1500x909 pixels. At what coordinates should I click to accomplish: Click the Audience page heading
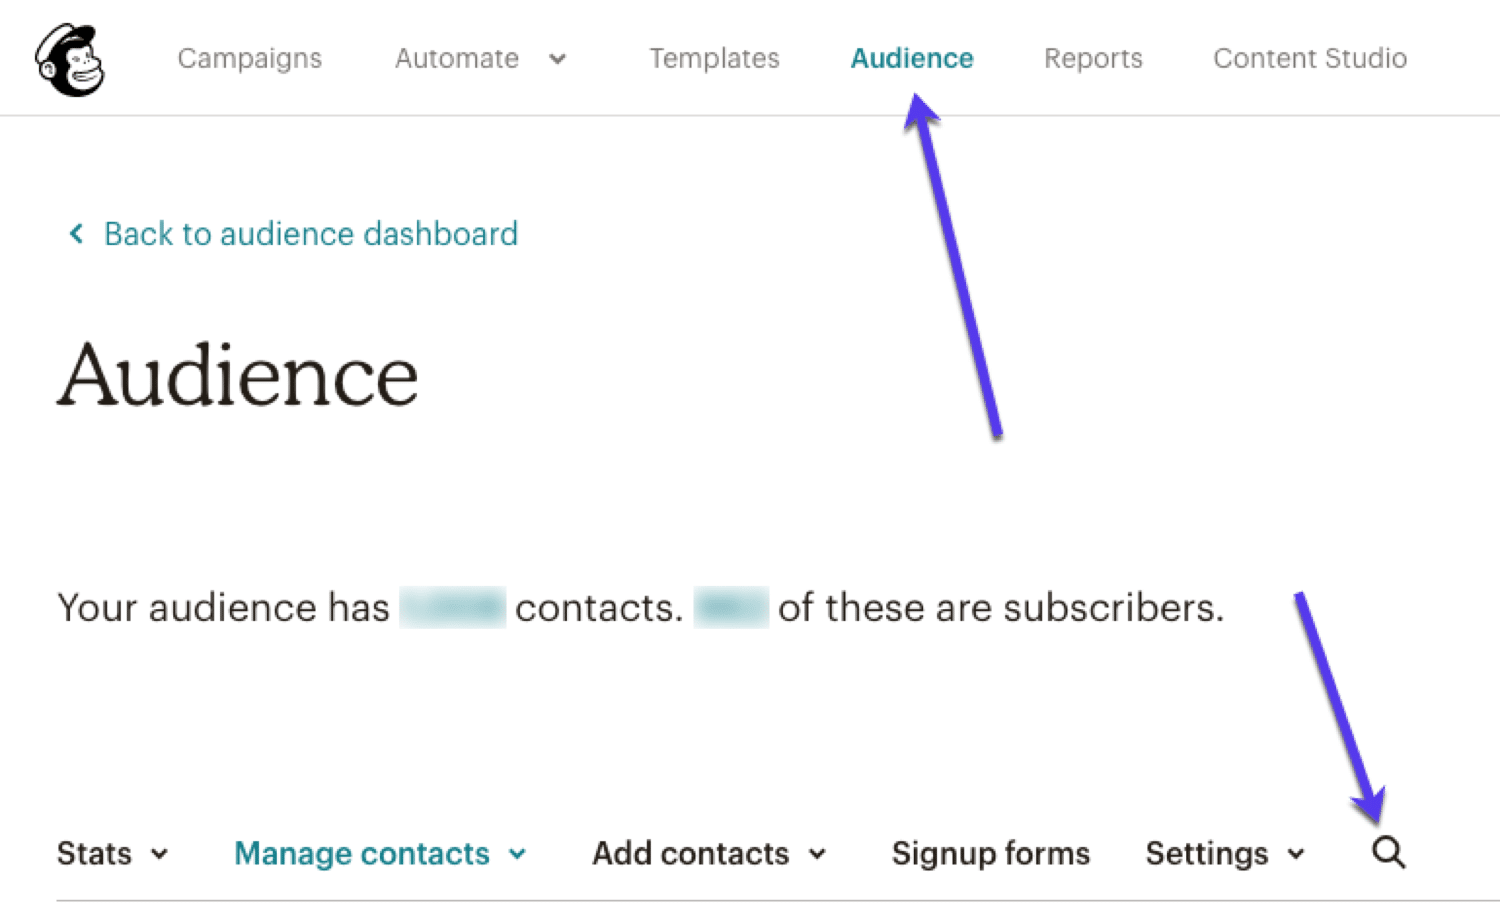(237, 375)
